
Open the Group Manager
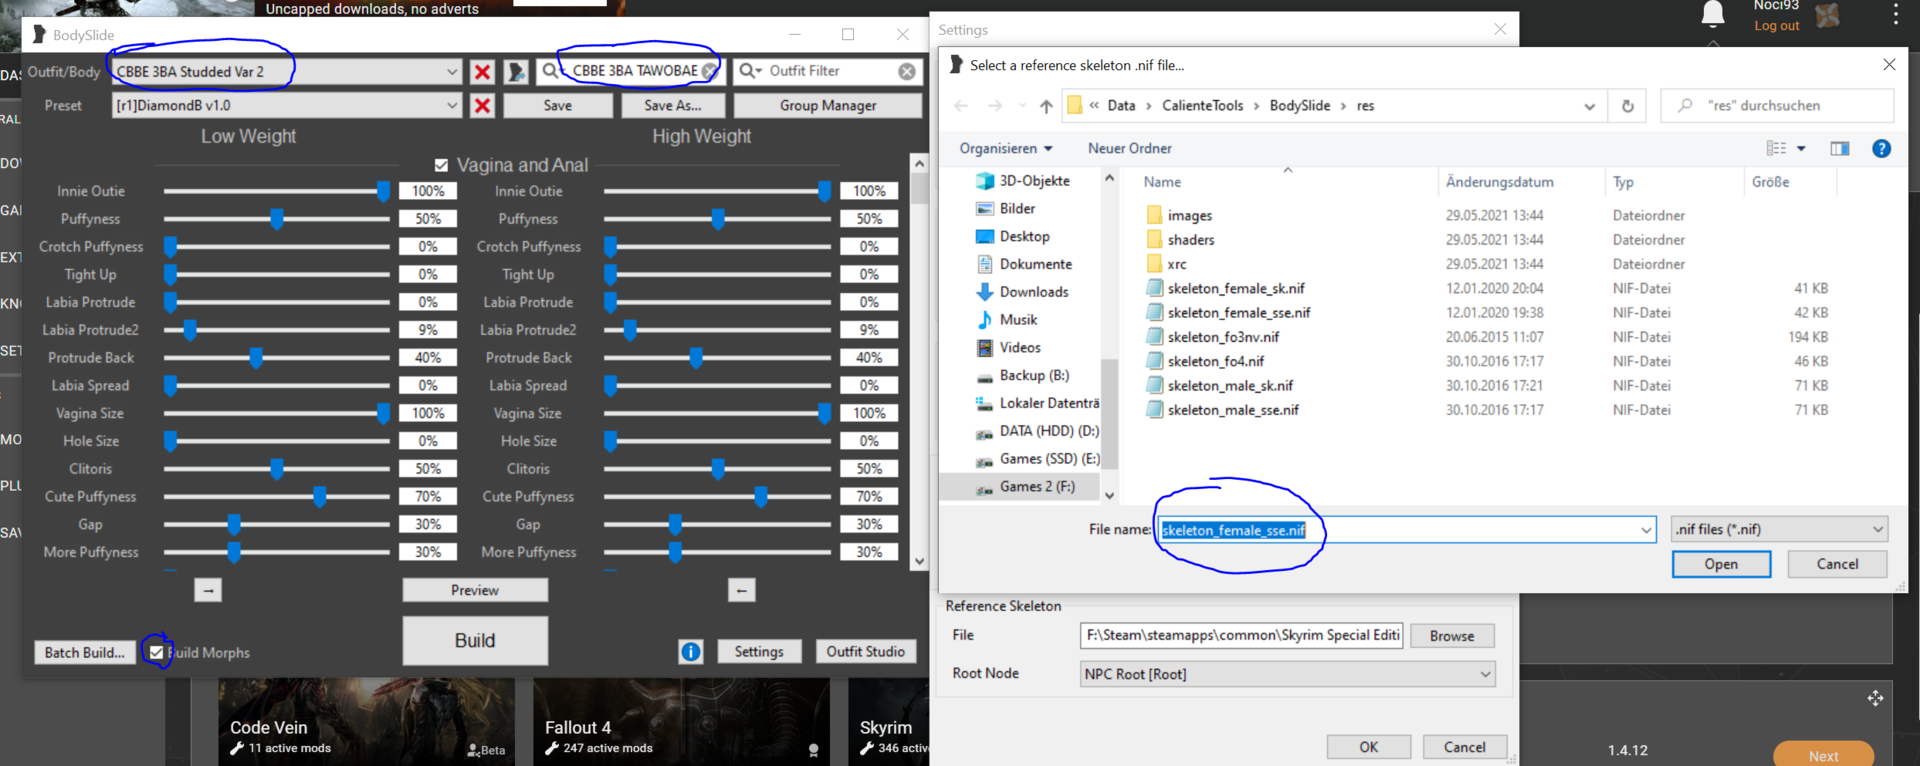[x=827, y=105]
